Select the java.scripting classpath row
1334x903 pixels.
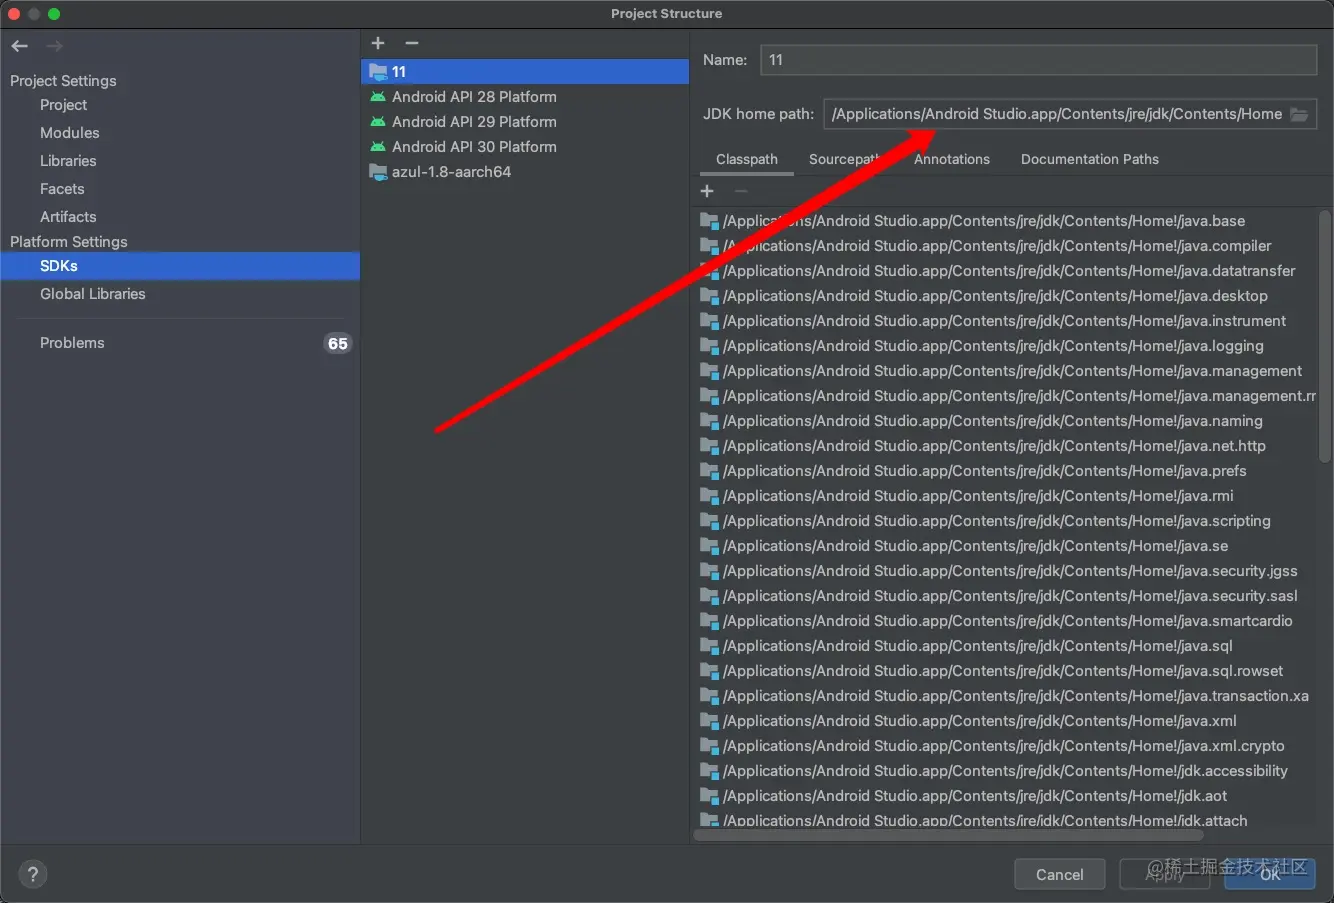coord(1005,521)
